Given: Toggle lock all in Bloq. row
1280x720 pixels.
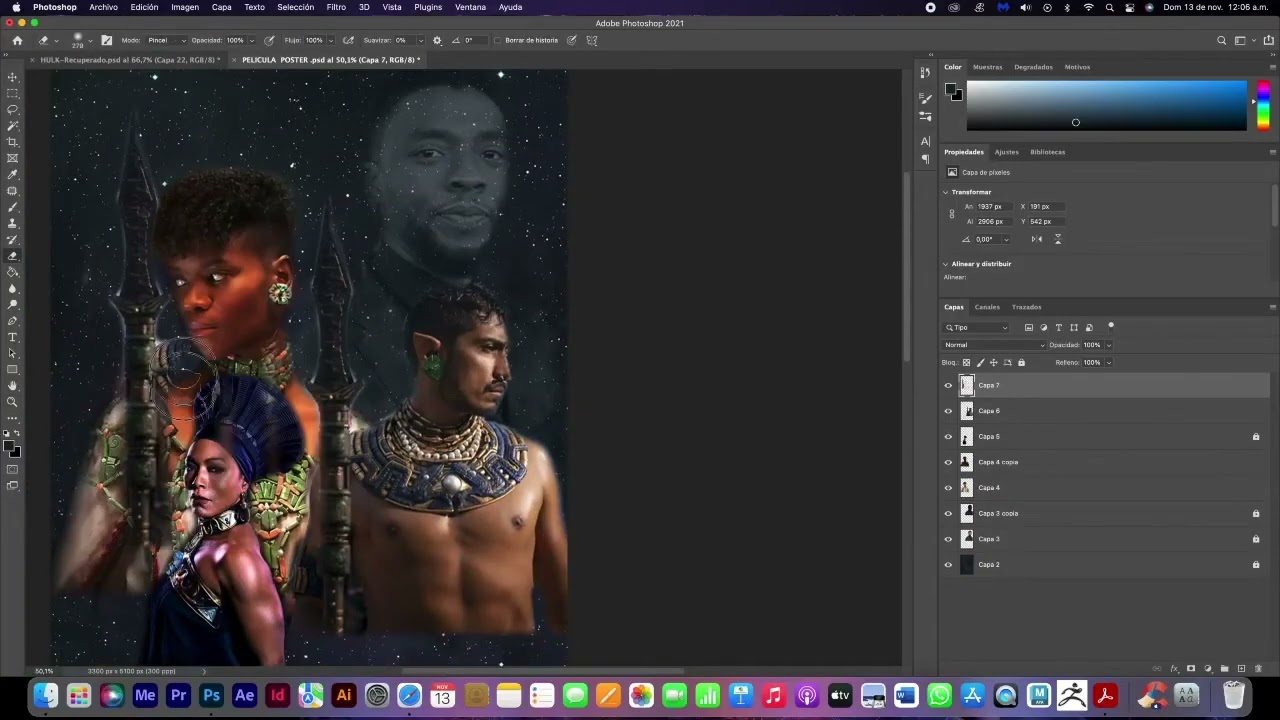Looking at the screenshot, I should [x=1021, y=362].
